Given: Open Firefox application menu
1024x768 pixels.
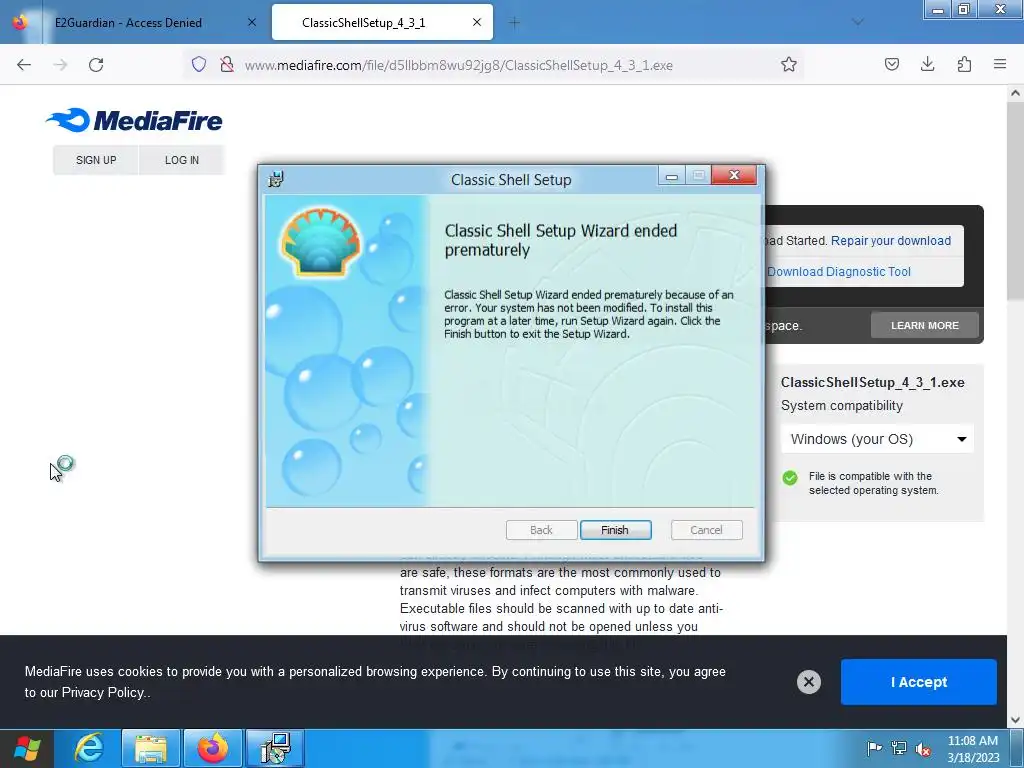Looking at the screenshot, I should [x=1000, y=64].
